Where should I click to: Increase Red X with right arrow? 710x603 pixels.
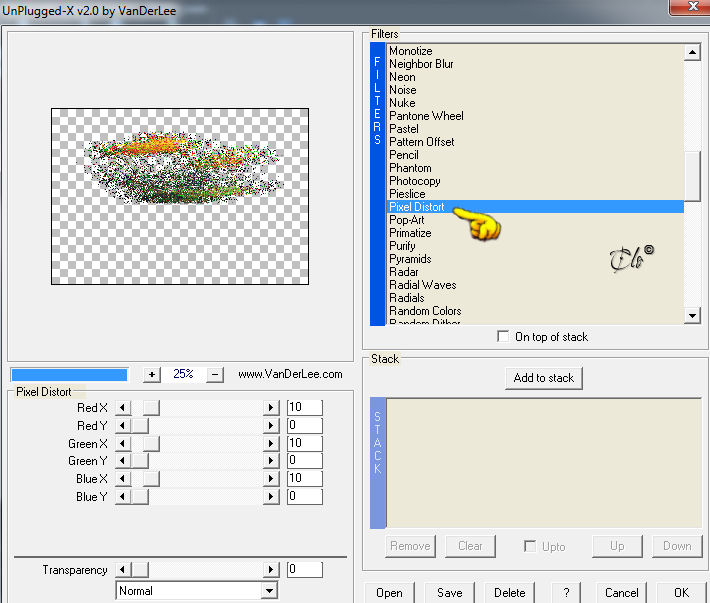271,407
